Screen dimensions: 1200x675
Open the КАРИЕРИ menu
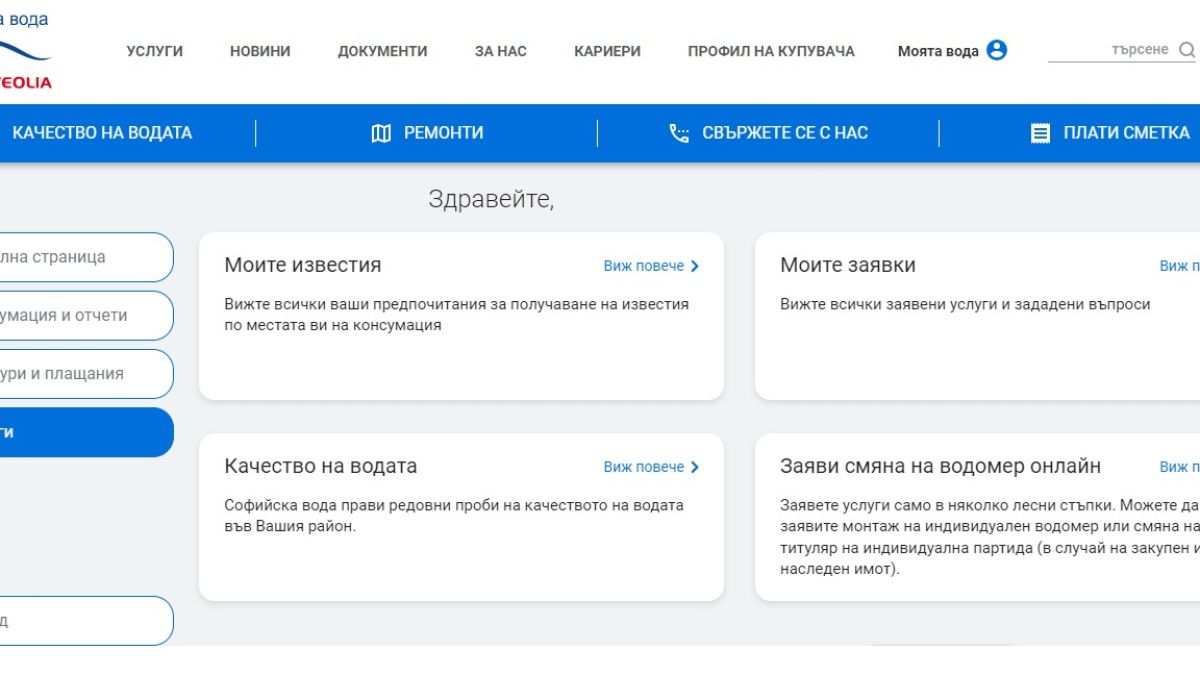tap(608, 51)
